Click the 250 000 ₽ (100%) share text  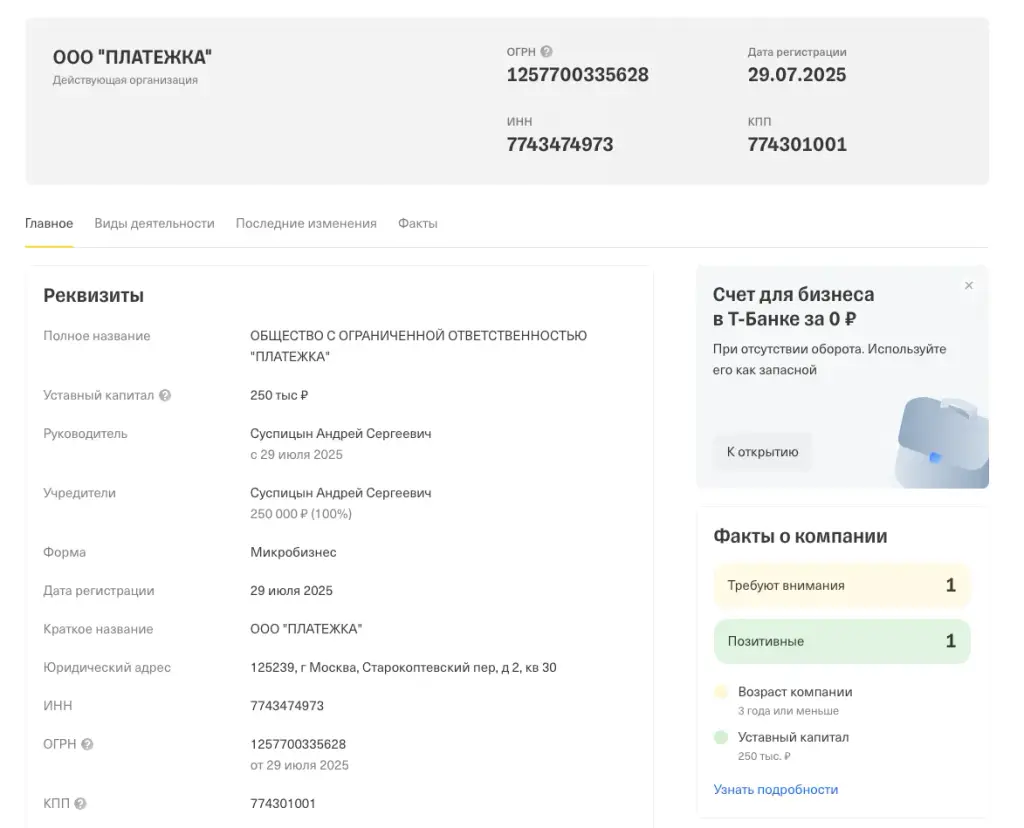[301, 514]
